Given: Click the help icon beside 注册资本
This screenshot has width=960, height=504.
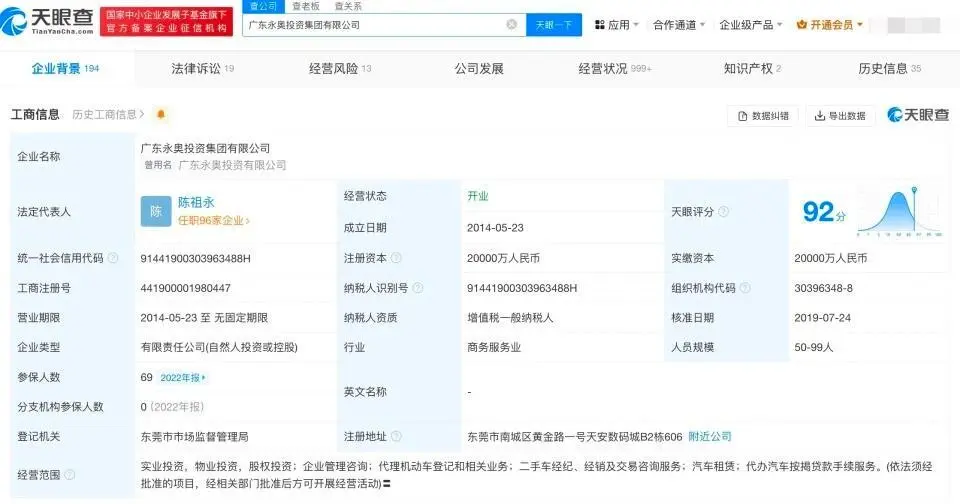Looking at the screenshot, I should (x=396, y=258).
